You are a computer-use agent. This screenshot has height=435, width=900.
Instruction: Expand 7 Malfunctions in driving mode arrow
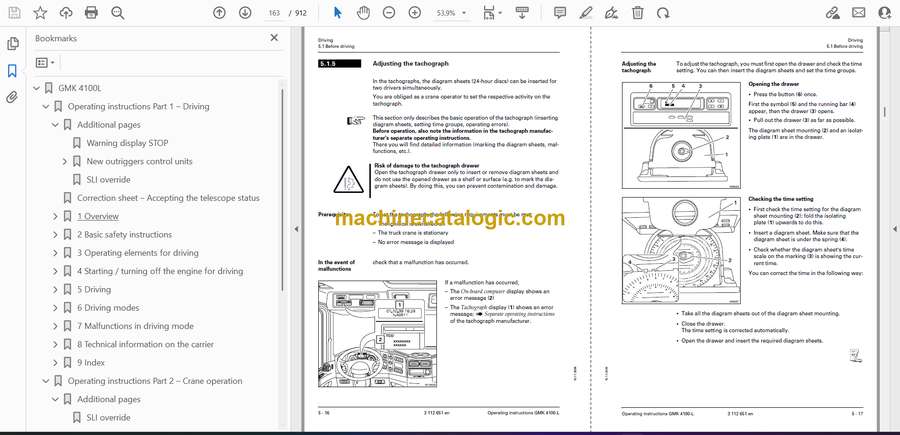click(55, 326)
